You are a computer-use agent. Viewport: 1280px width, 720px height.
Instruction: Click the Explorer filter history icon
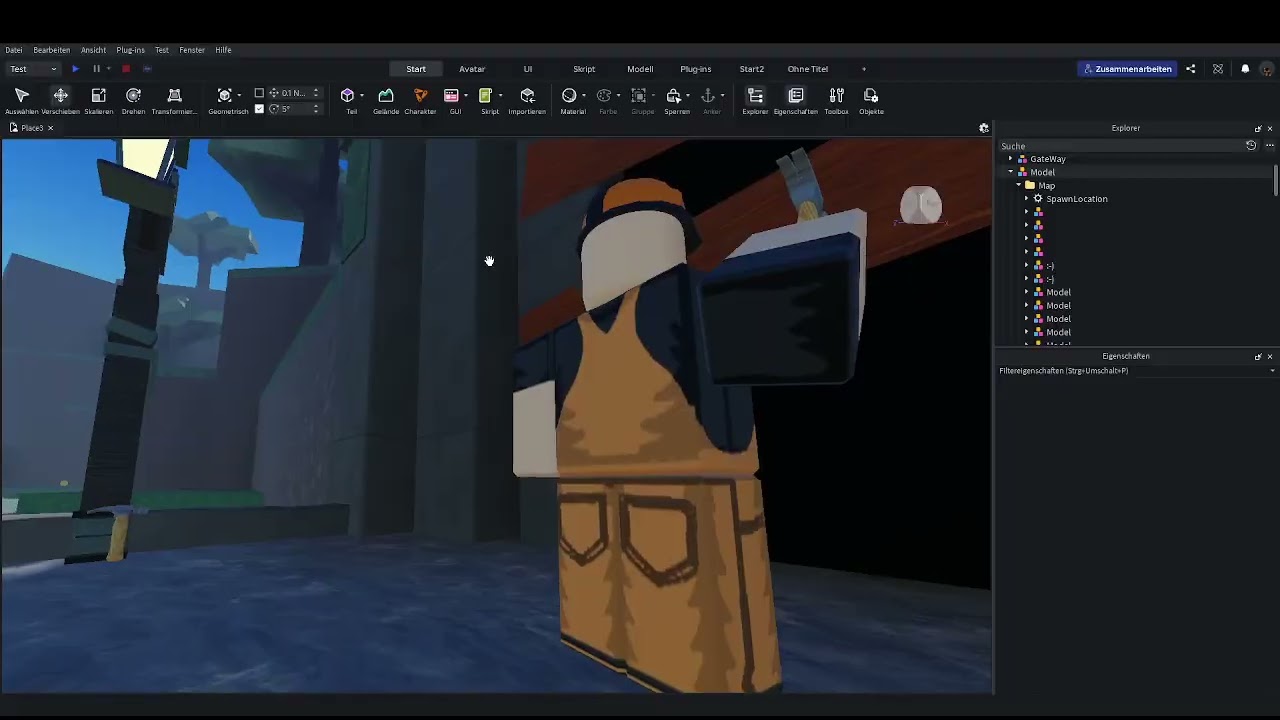coord(1251,146)
